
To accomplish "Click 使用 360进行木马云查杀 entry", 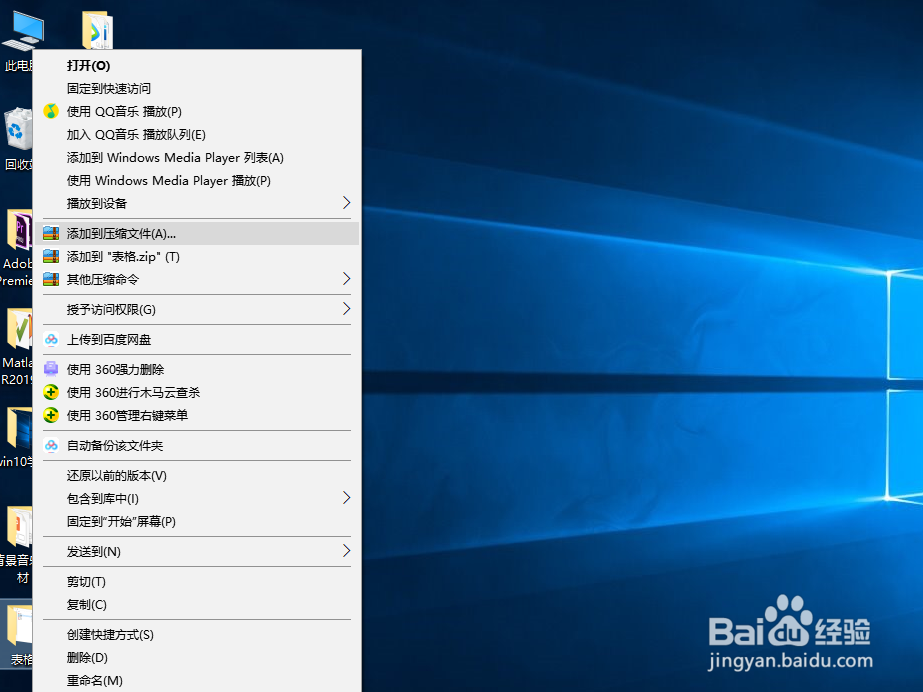I will 197,392.
